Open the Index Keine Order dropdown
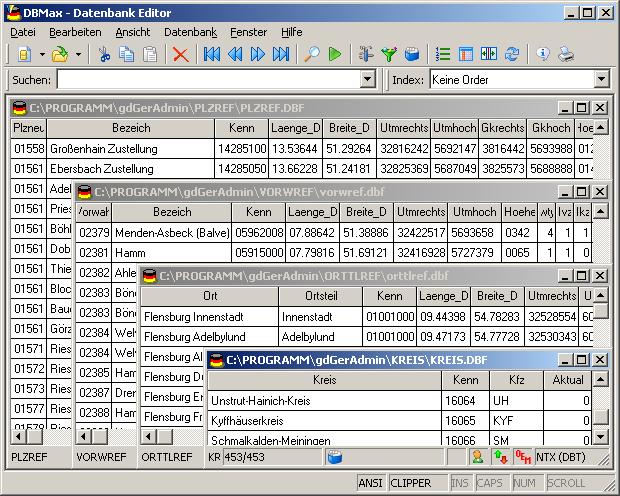Viewport: 620px width, 496px height. [x=601, y=80]
